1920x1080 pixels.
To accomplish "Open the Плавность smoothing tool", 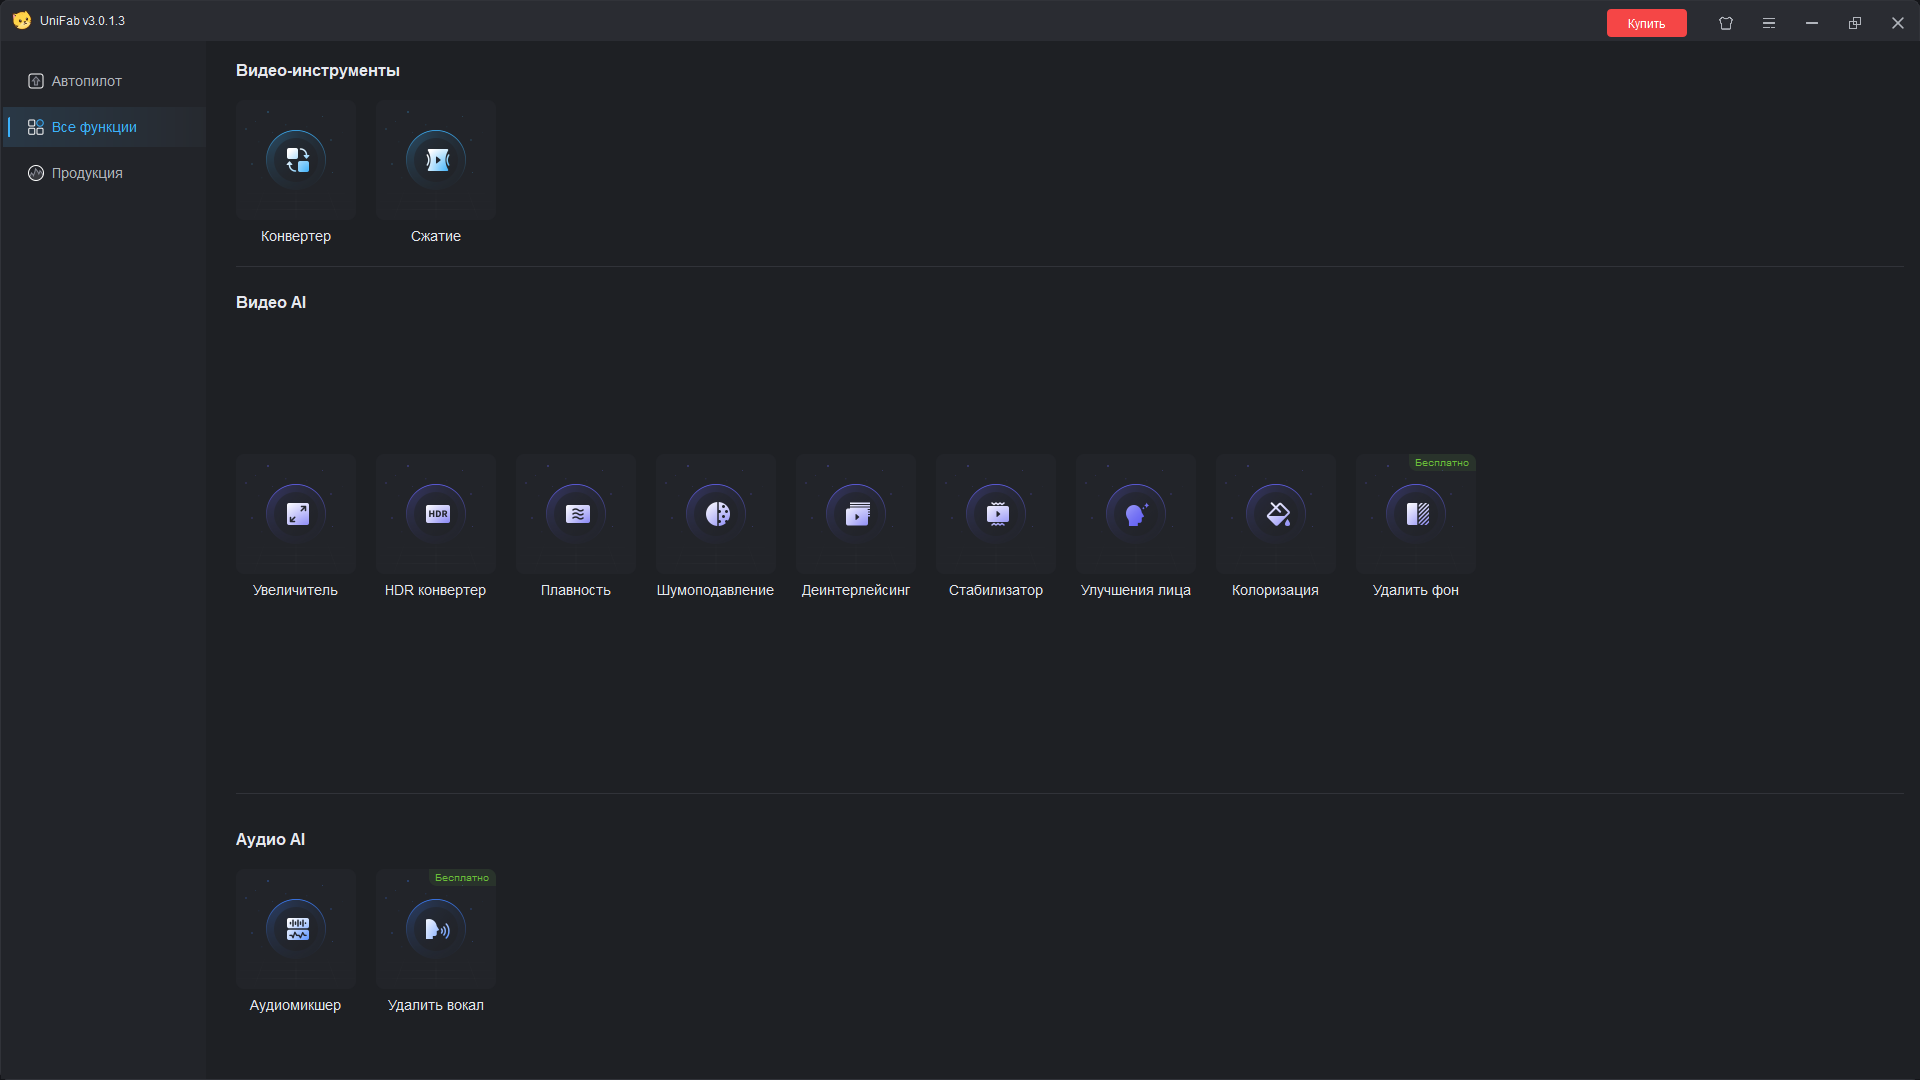I will click(x=576, y=514).
